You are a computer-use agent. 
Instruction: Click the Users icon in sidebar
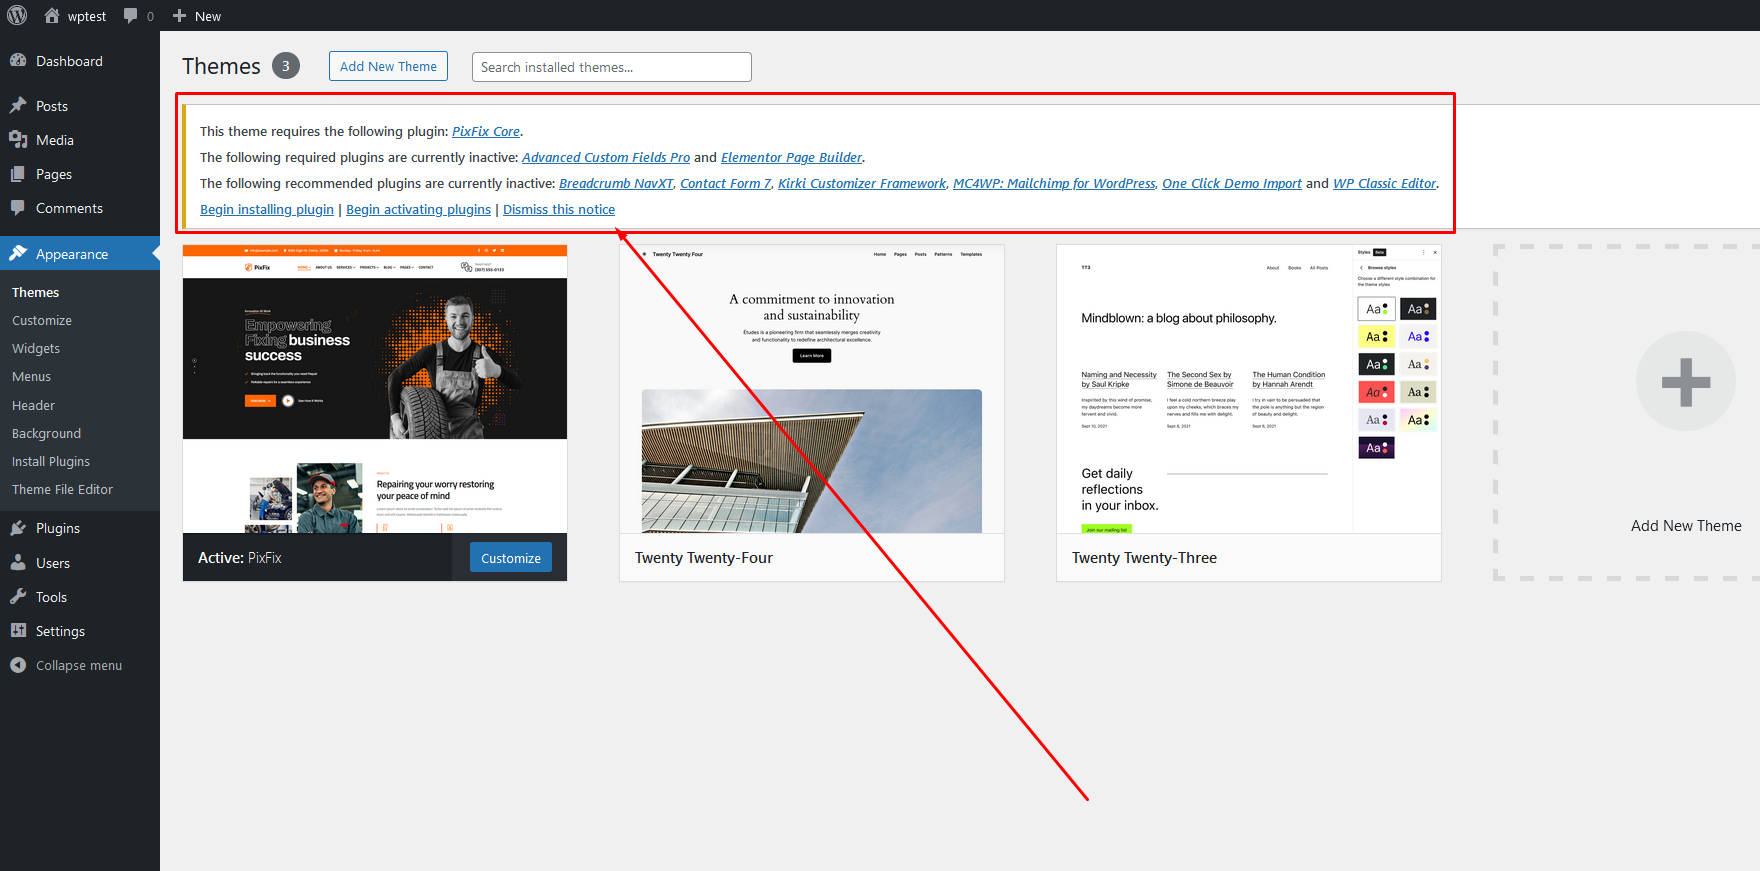click(18, 563)
